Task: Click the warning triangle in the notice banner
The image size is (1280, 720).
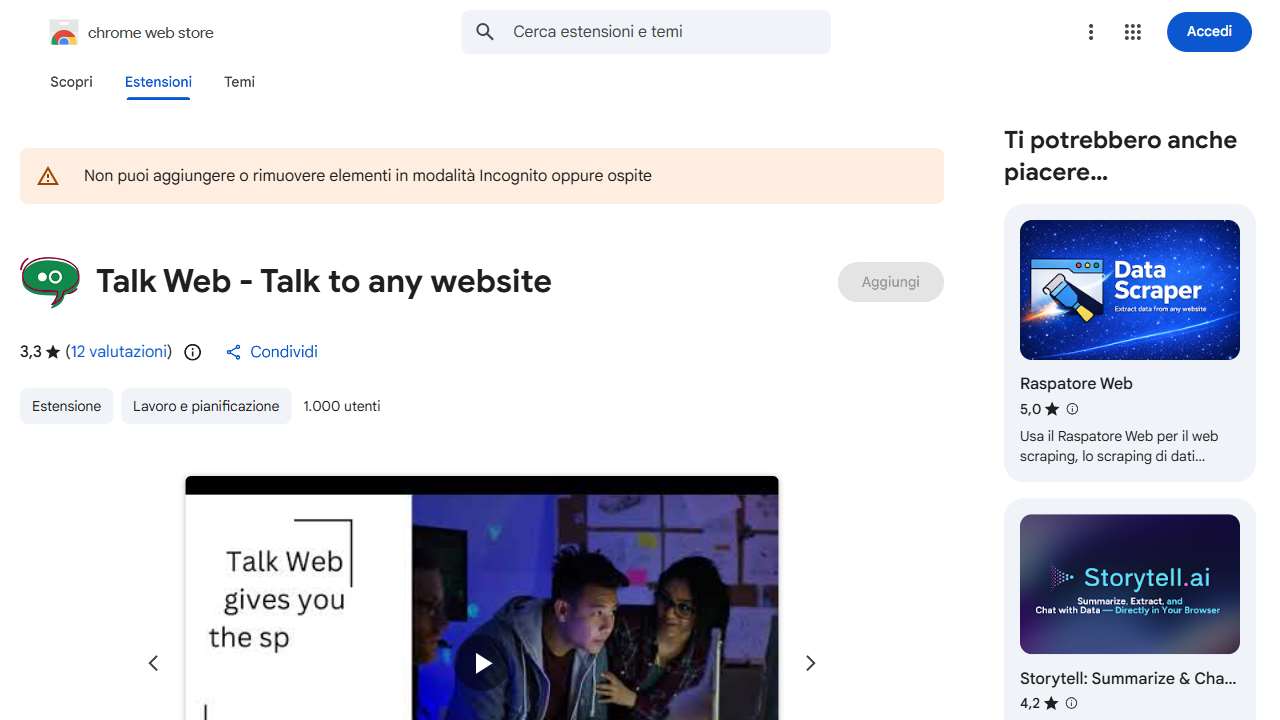Action: point(47,175)
